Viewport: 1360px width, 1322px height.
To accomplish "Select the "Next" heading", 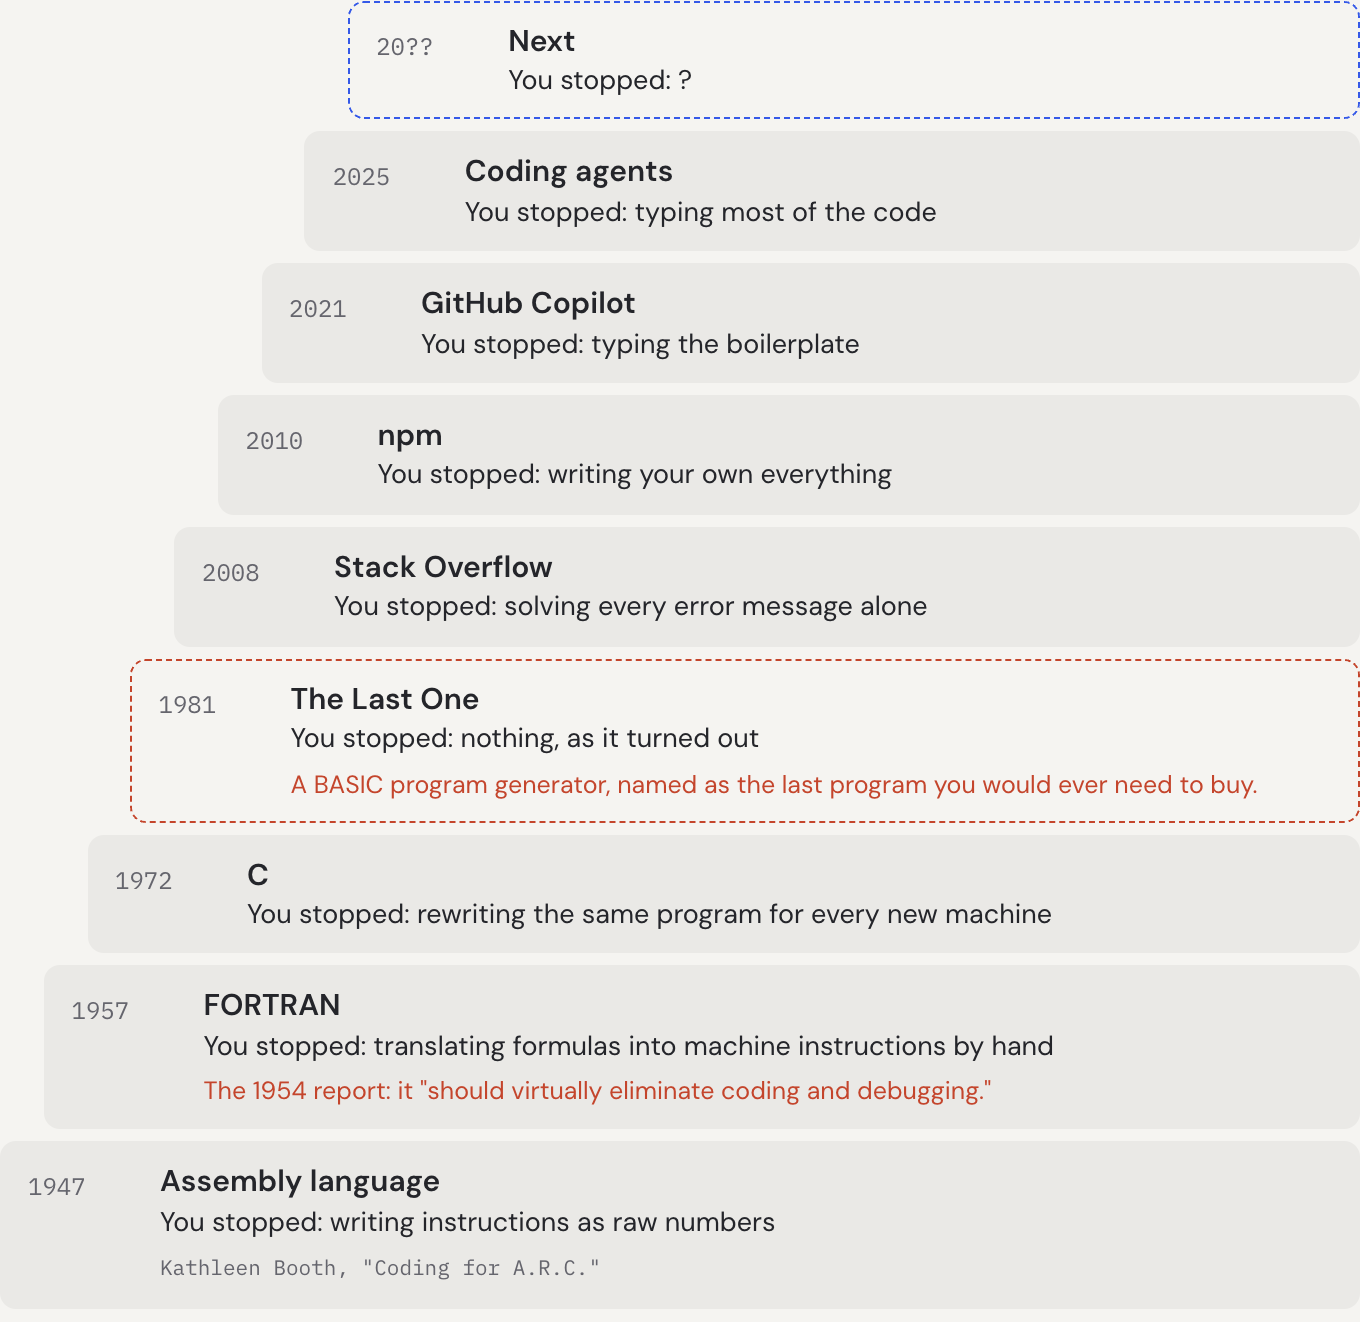I will tap(542, 41).
